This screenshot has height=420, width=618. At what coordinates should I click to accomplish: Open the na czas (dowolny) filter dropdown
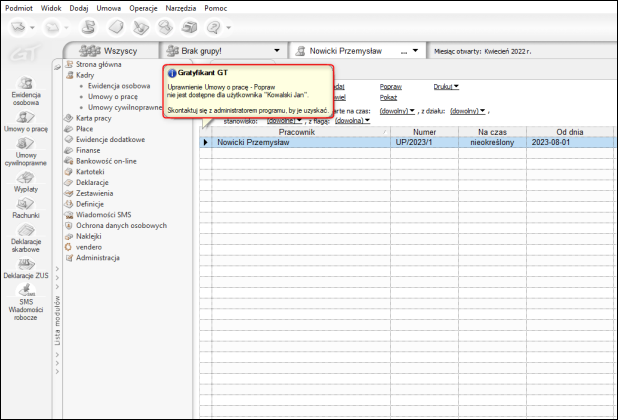(x=397, y=111)
